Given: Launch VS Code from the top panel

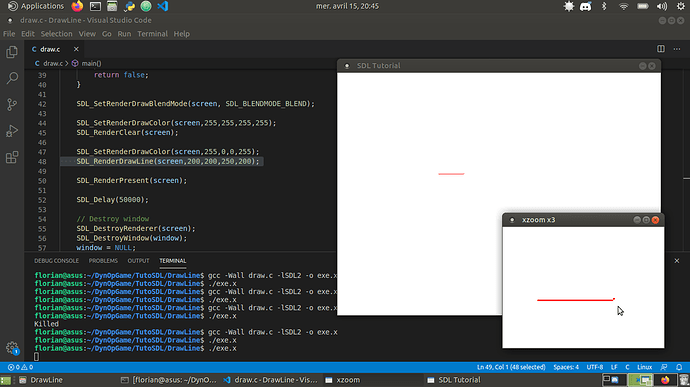Looking at the screenshot, I should pyautogui.click(x=163, y=6).
